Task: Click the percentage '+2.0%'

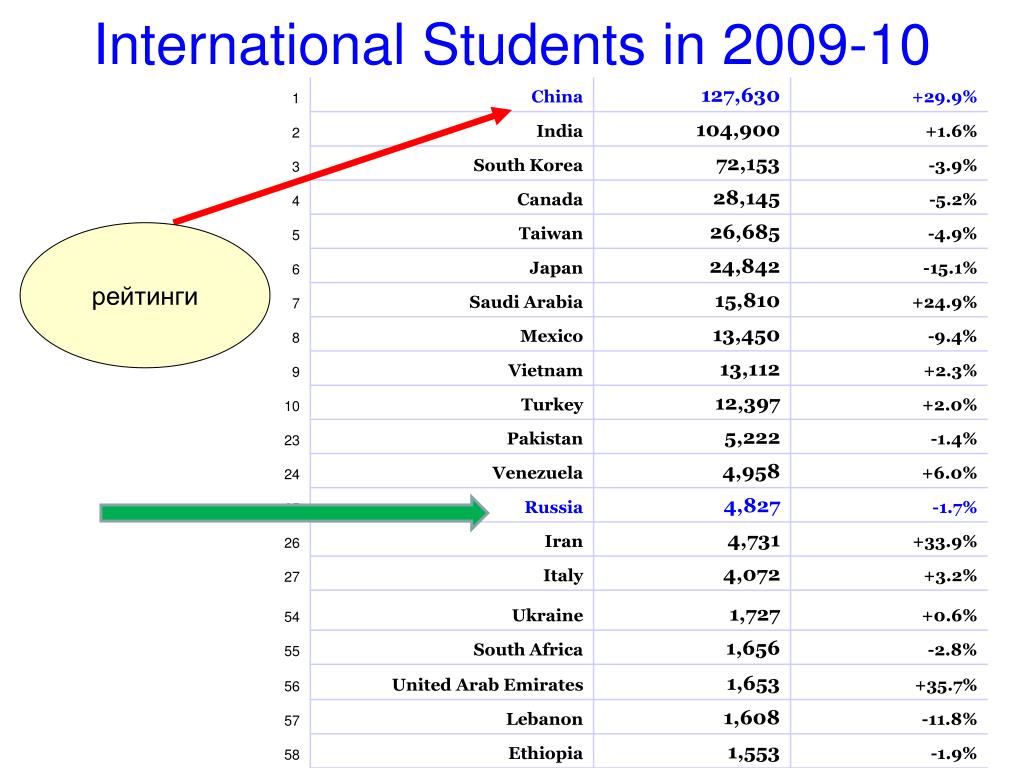Action: [950, 406]
